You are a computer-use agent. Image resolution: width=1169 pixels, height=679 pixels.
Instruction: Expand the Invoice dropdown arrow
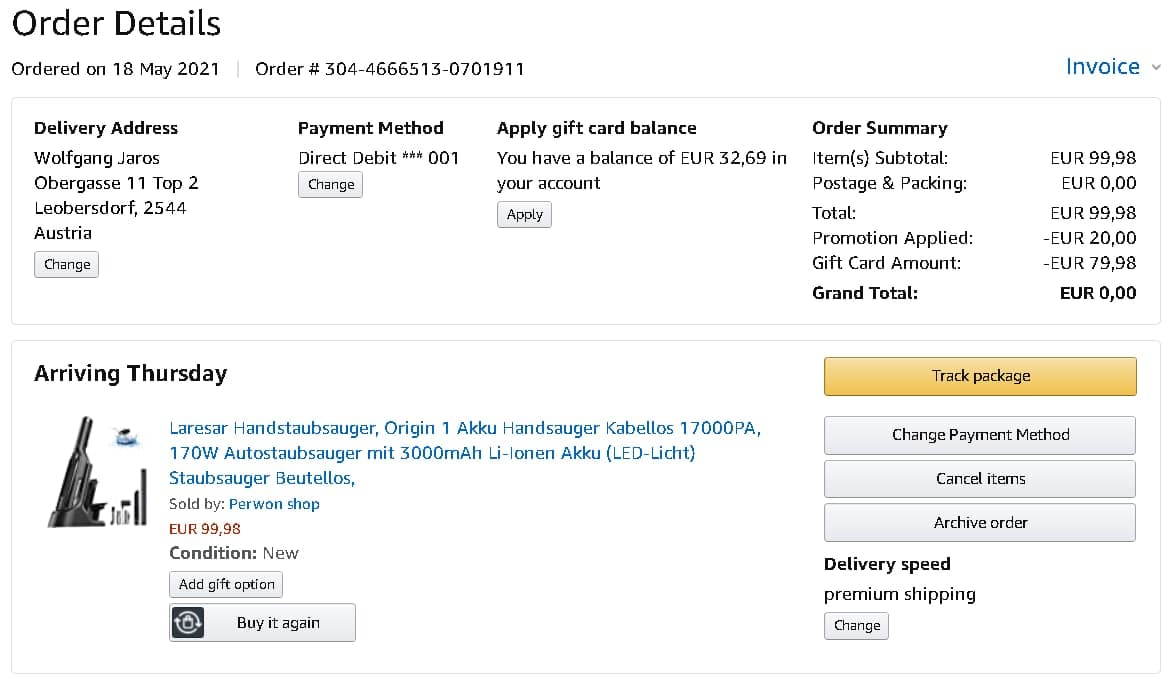(x=1156, y=68)
